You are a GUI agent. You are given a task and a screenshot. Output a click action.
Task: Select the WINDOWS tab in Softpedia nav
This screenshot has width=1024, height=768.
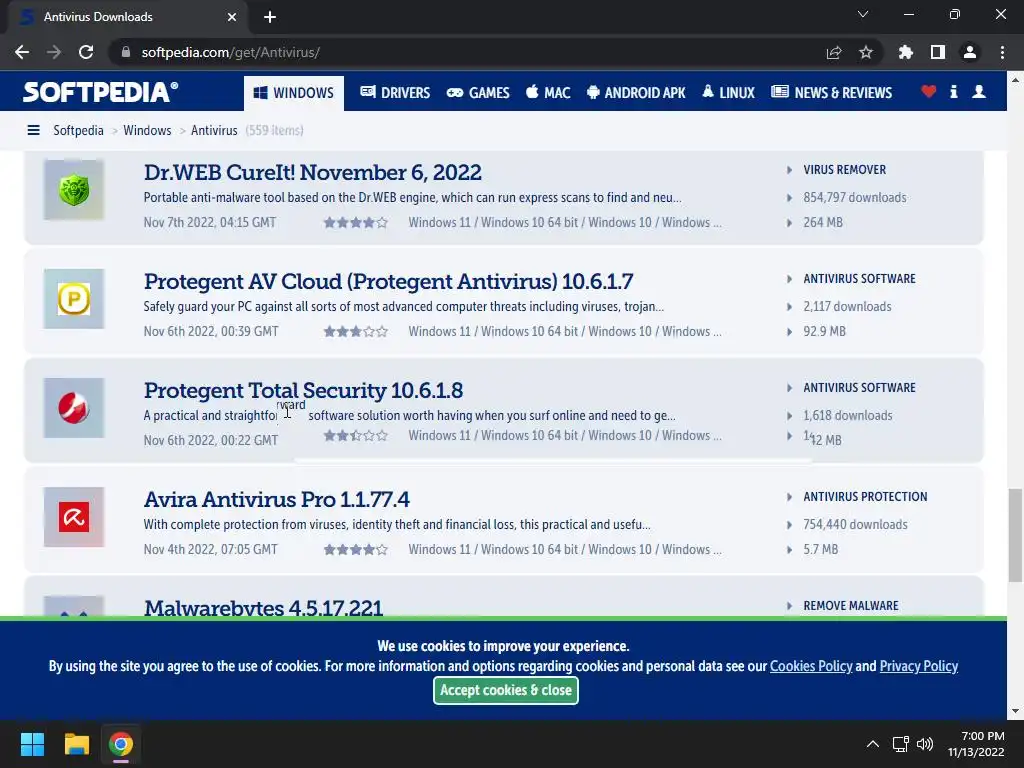pyautogui.click(x=294, y=93)
